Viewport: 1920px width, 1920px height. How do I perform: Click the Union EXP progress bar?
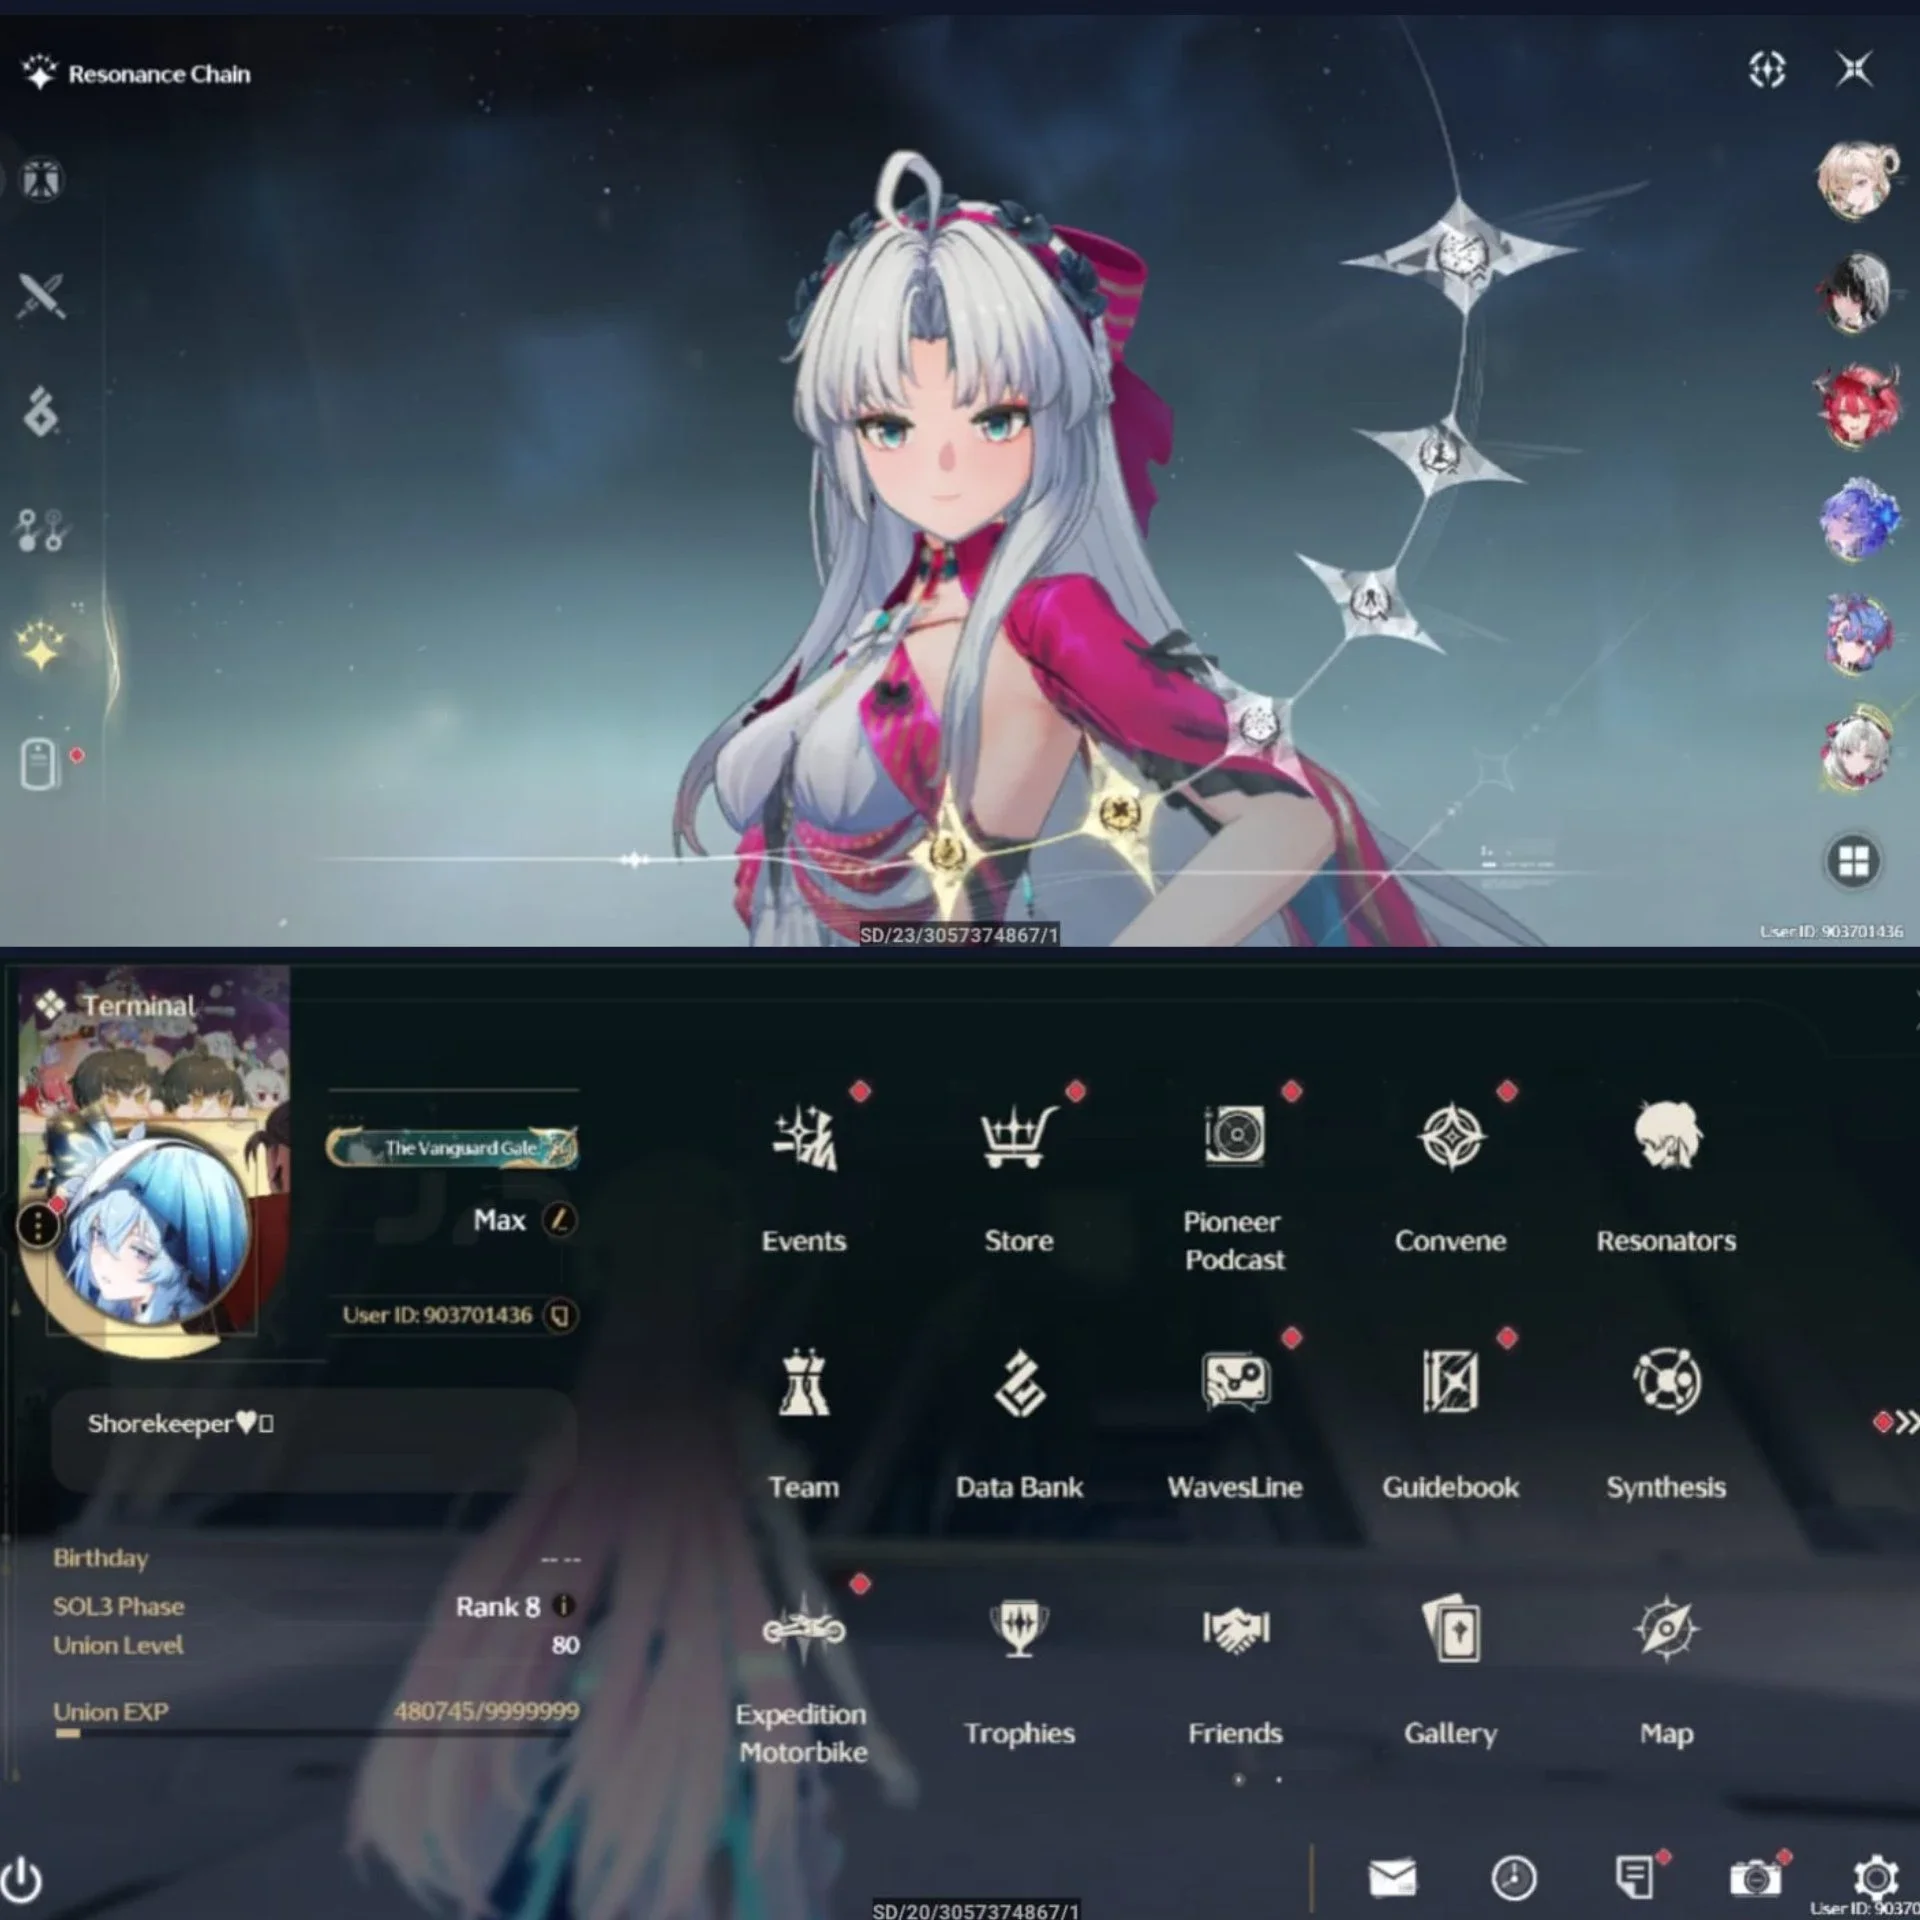coord(316,1734)
